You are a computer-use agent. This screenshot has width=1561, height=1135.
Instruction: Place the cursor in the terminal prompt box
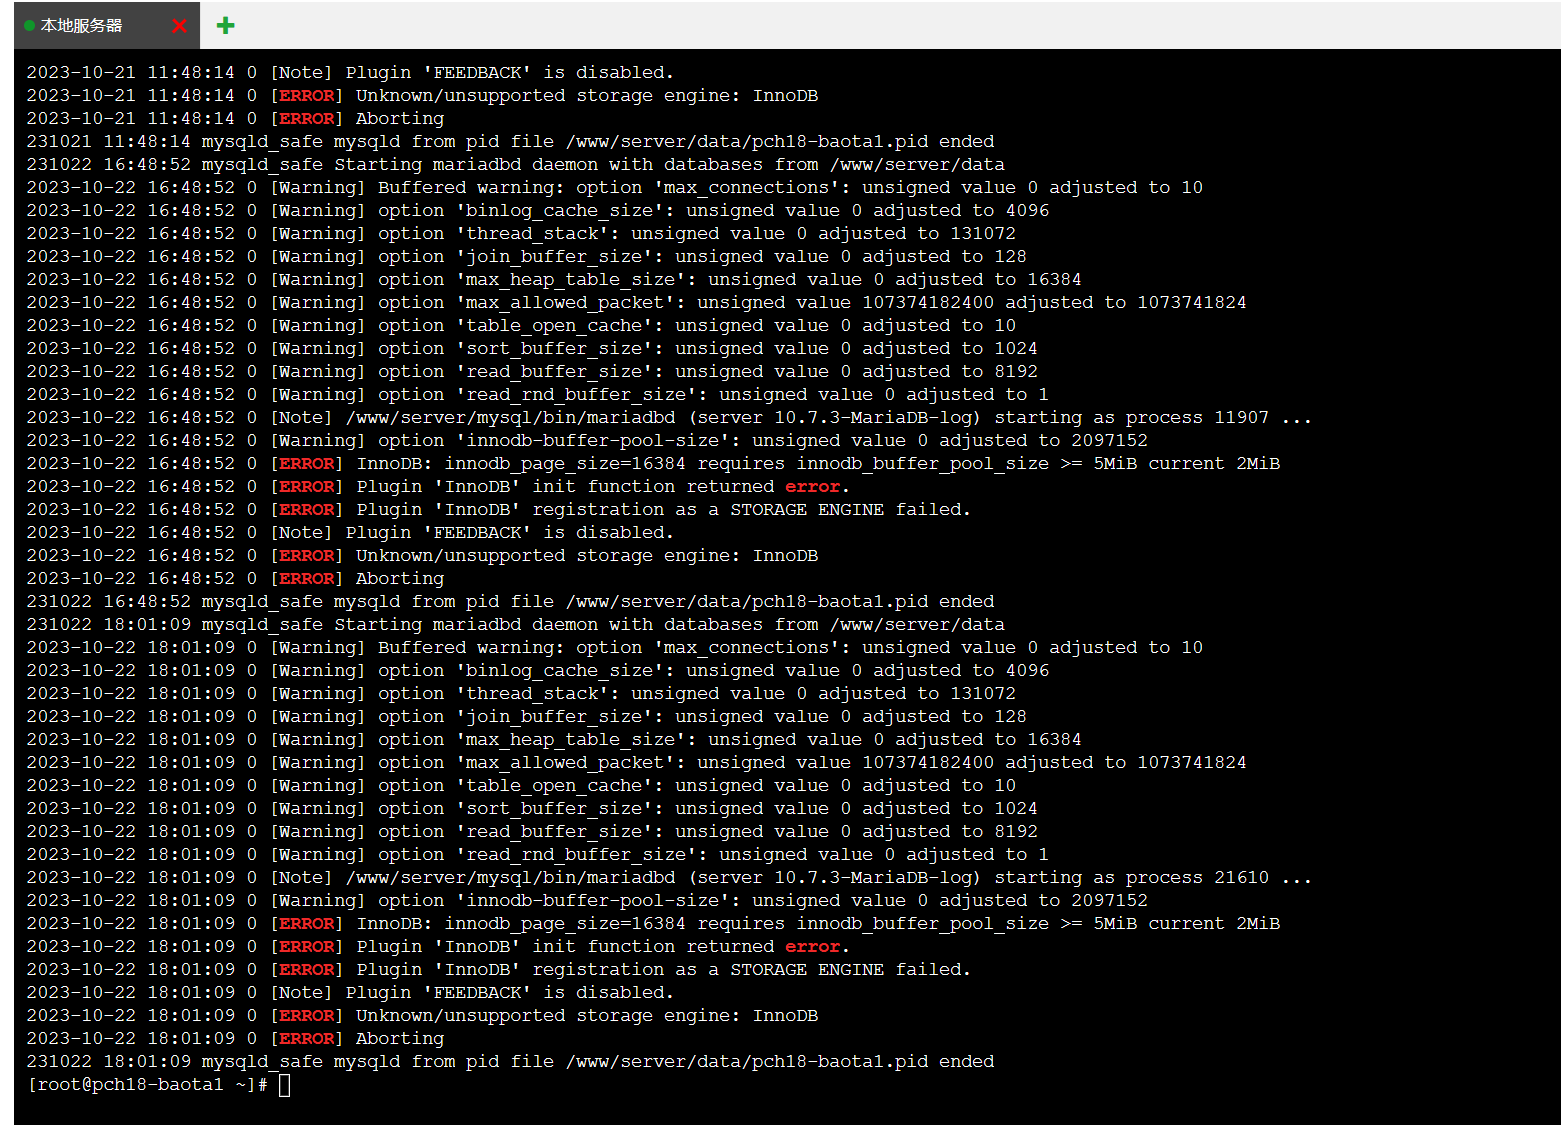pyautogui.click(x=284, y=1085)
